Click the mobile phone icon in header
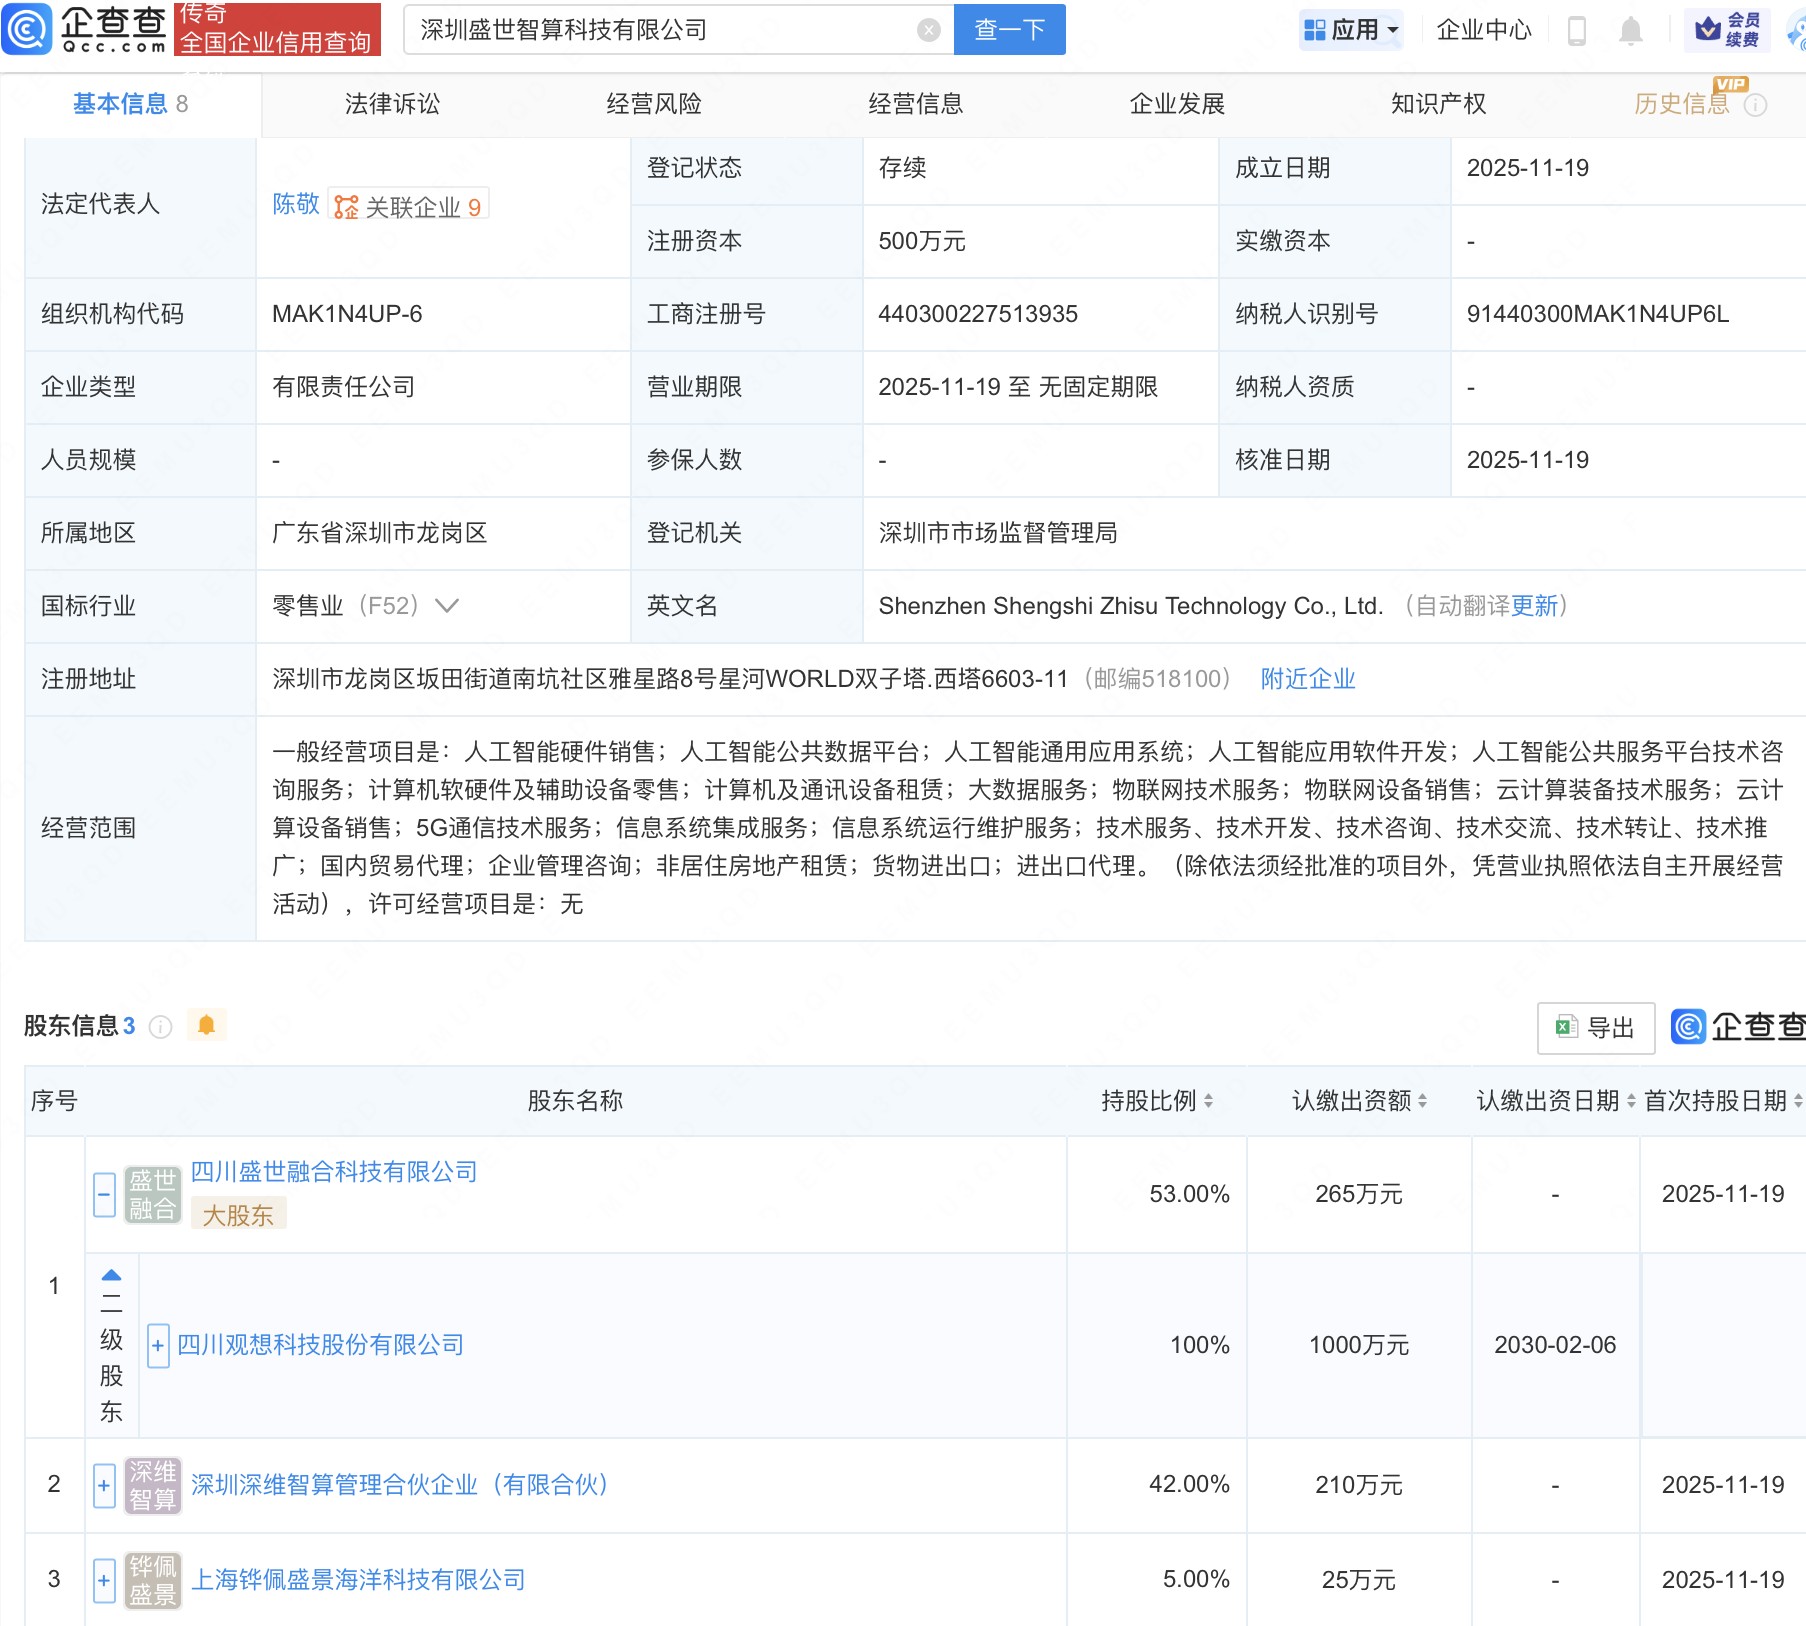 (1576, 31)
